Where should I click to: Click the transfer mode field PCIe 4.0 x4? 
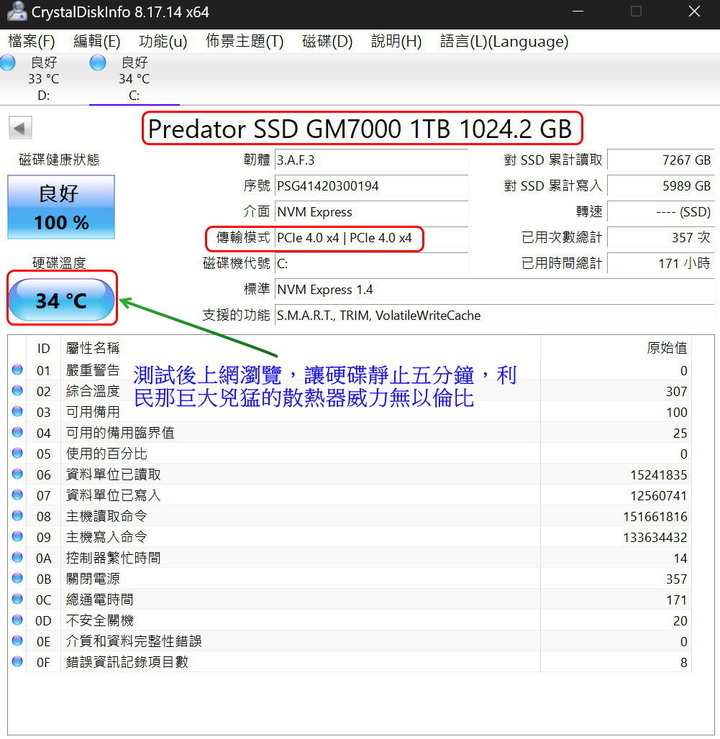click(371, 238)
